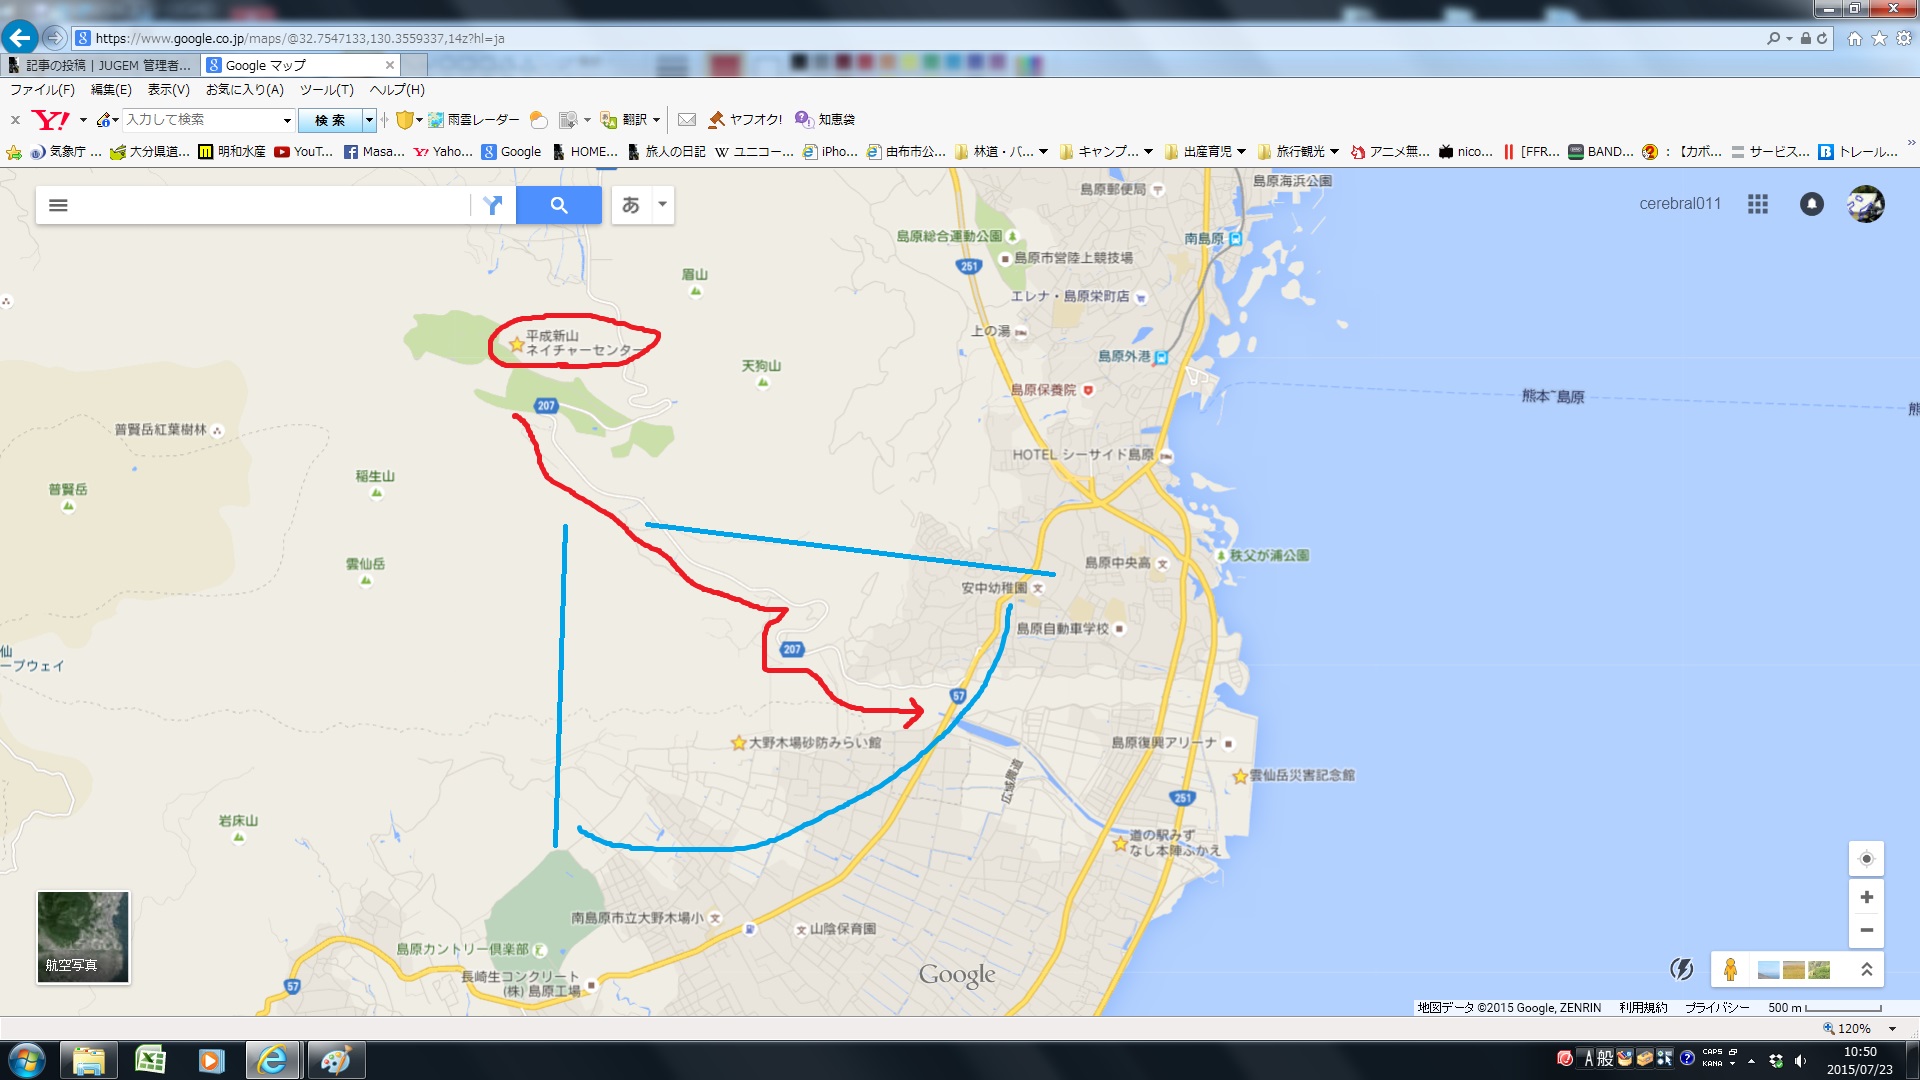This screenshot has width=1920, height=1080.
Task: Open File Explorer from the taskbar
Action: pos(89,1060)
